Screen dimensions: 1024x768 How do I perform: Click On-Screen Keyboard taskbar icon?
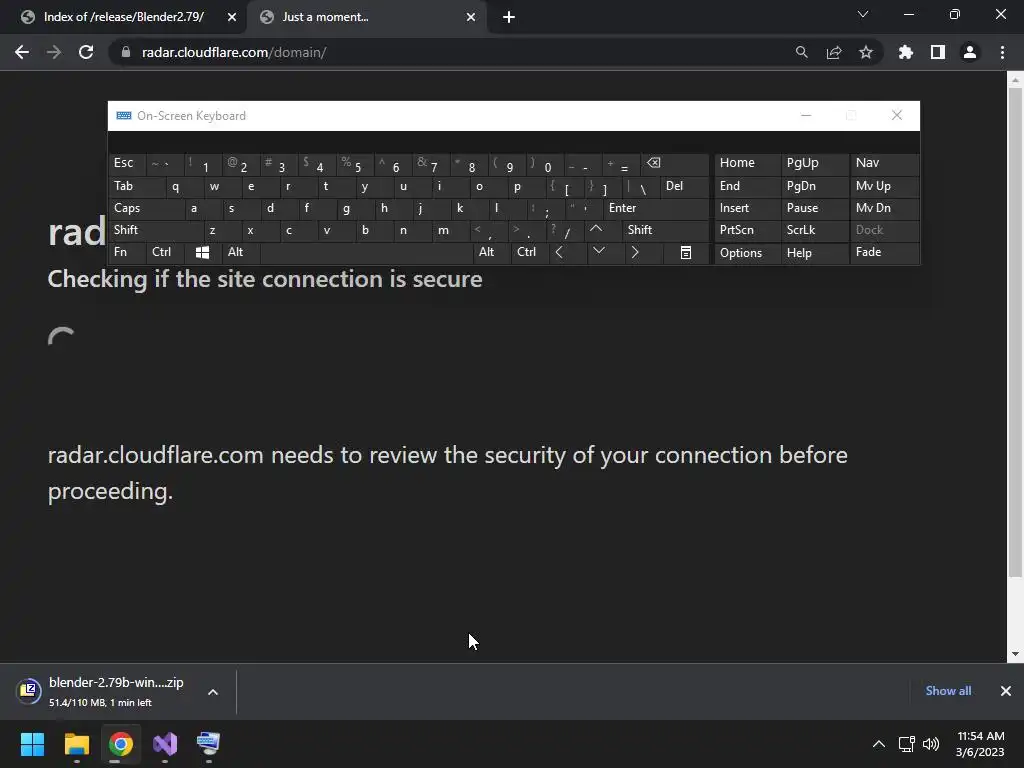pos(209,744)
